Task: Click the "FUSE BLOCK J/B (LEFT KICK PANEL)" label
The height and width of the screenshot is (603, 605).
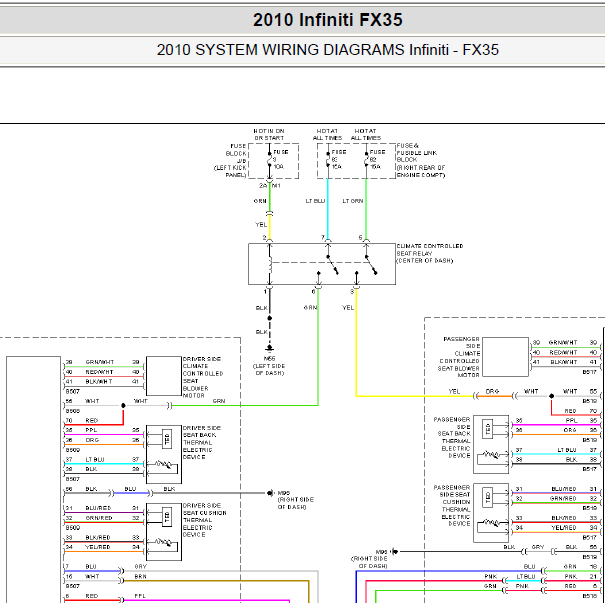Action: pos(231,160)
